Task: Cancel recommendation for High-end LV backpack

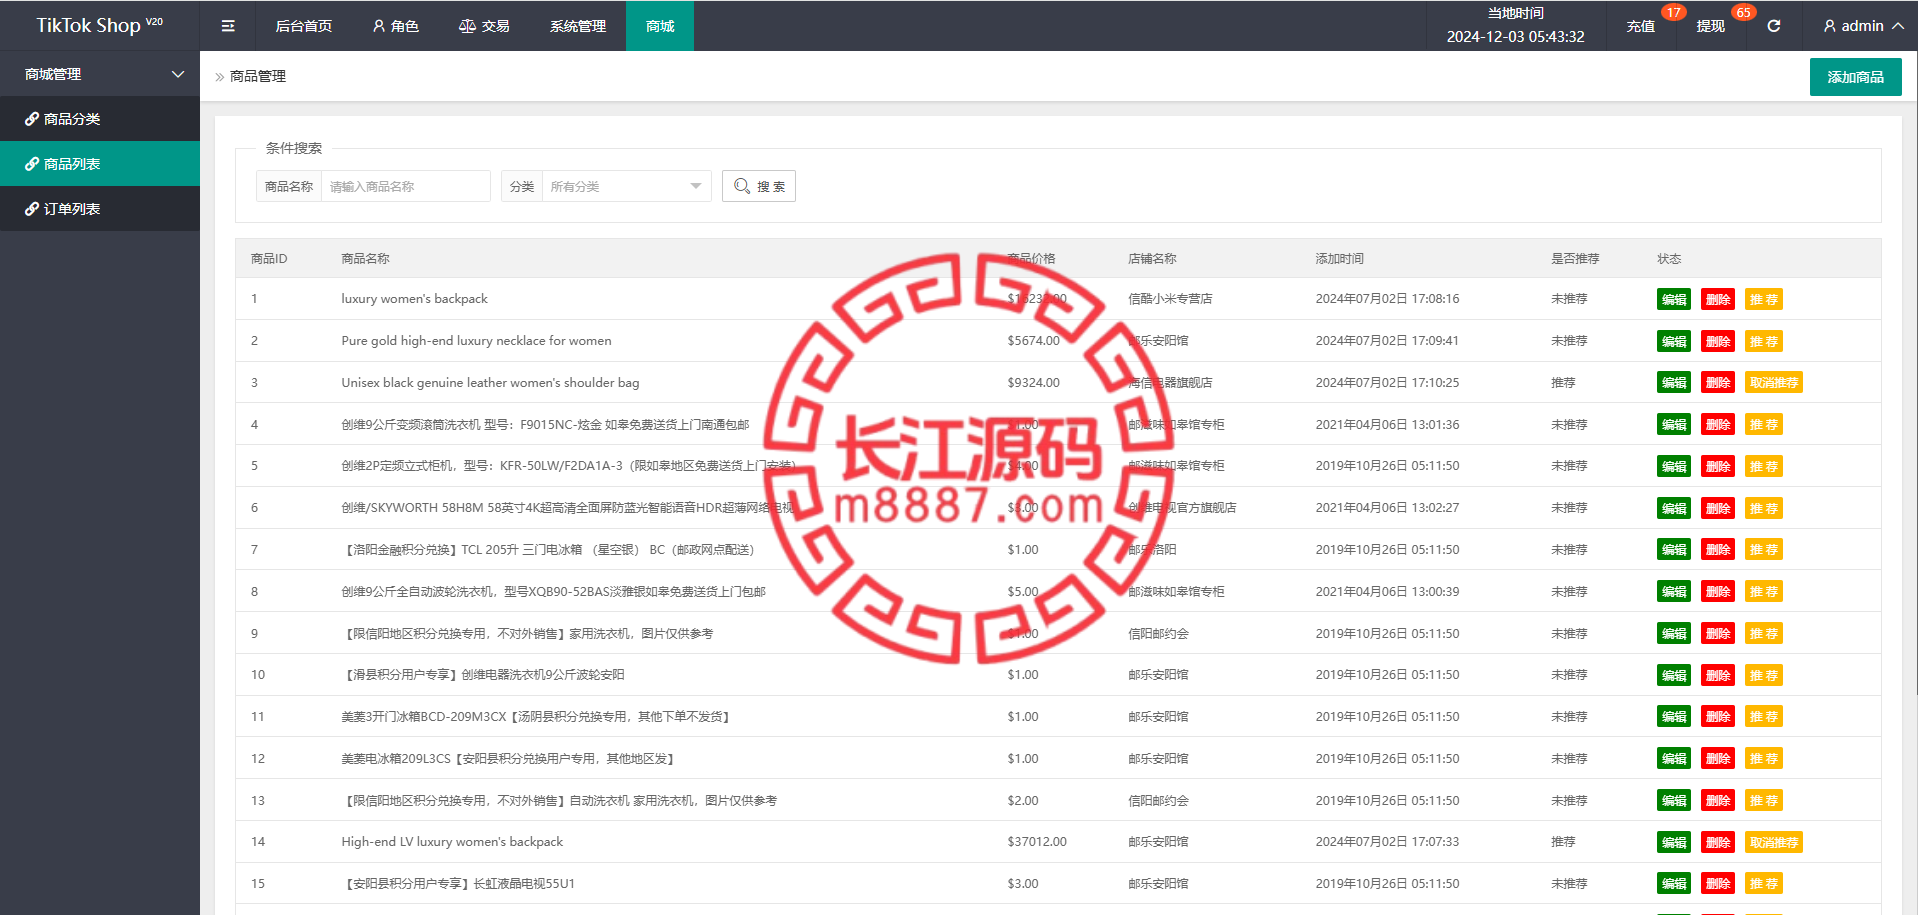Action: pos(1774,842)
